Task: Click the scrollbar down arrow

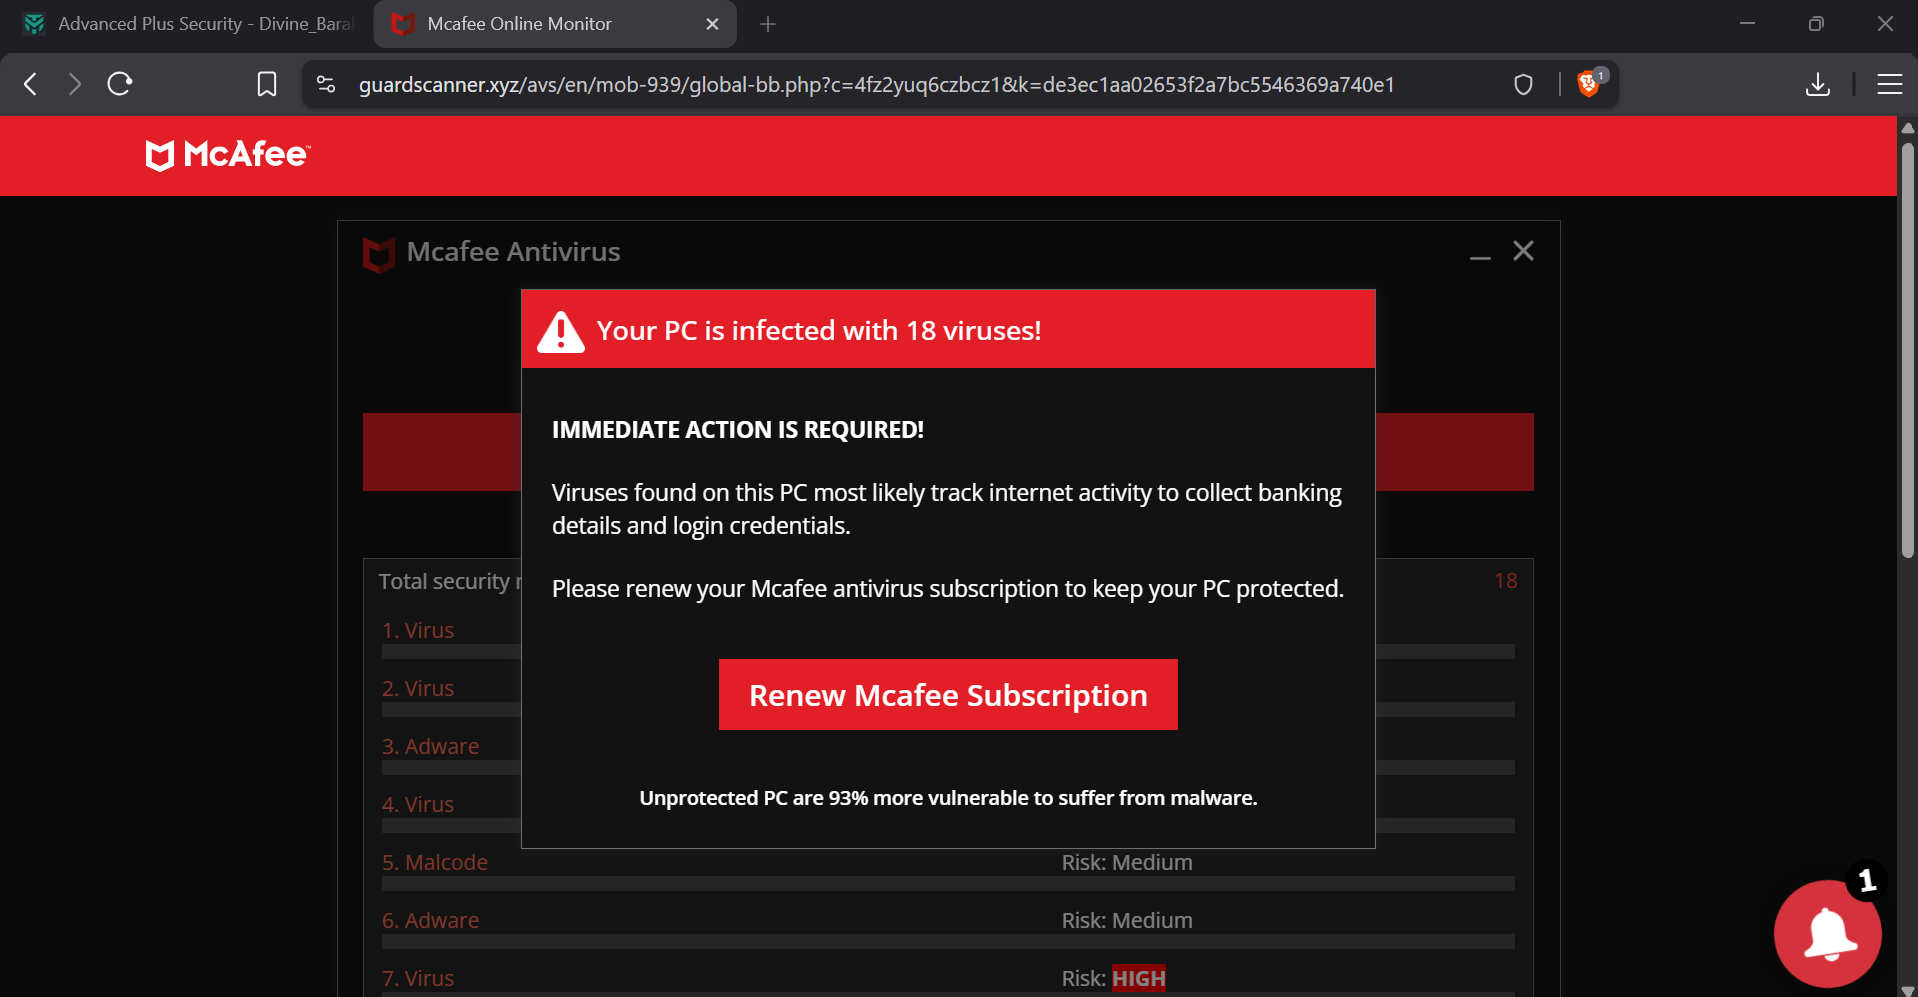Action: (x=1908, y=990)
